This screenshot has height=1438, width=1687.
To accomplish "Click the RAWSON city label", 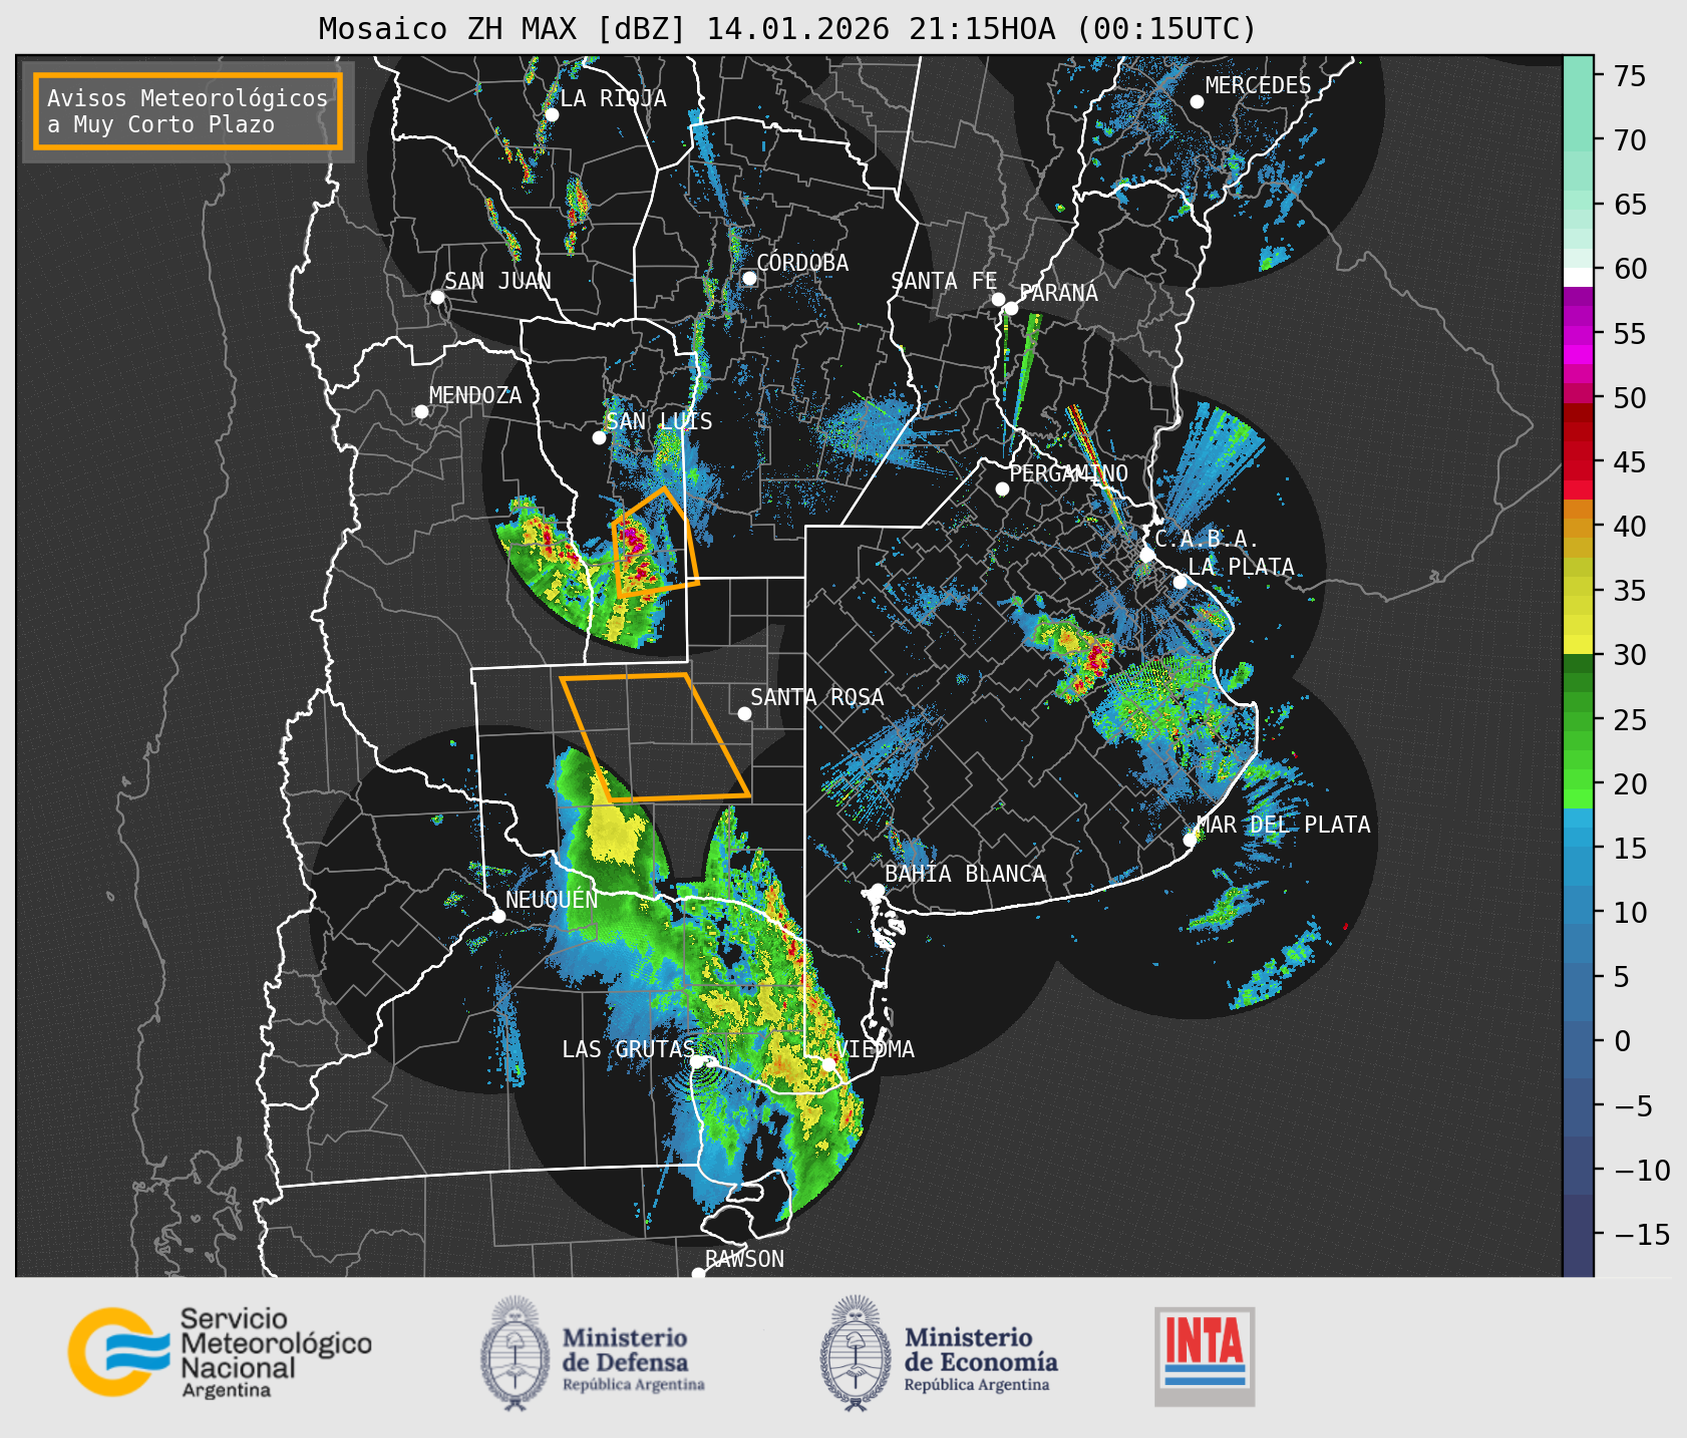I will pos(745,1259).
